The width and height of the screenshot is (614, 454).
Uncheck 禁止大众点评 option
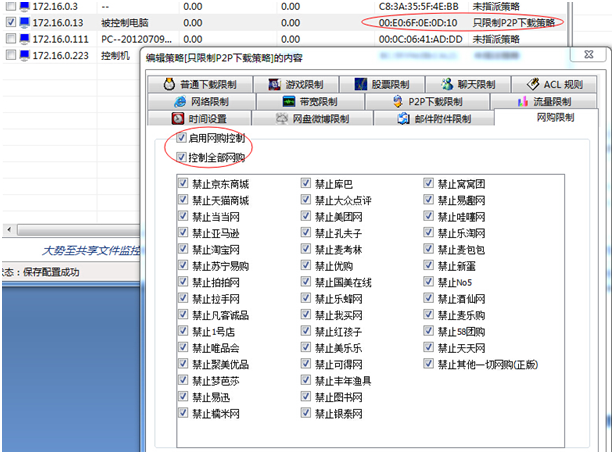click(x=306, y=200)
